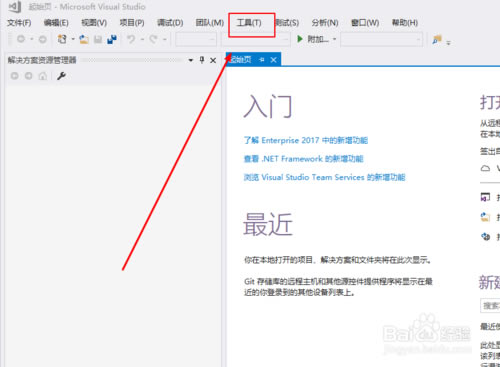The height and width of the screenshot is (367, 500).
Task: Open the 调试(D) menu
Action: click(x=170, y=23)
